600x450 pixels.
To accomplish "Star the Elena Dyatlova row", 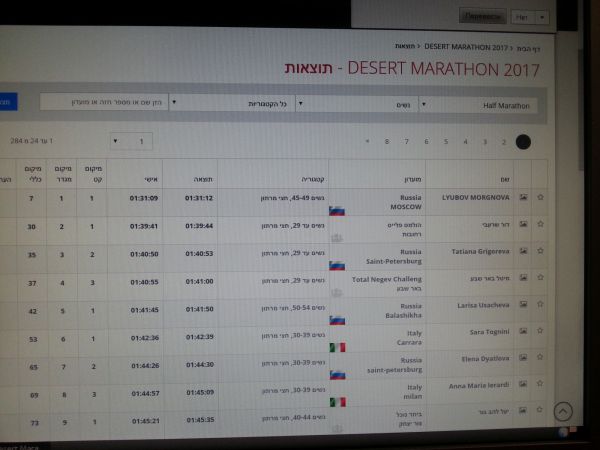I will (x=540, y=357).
